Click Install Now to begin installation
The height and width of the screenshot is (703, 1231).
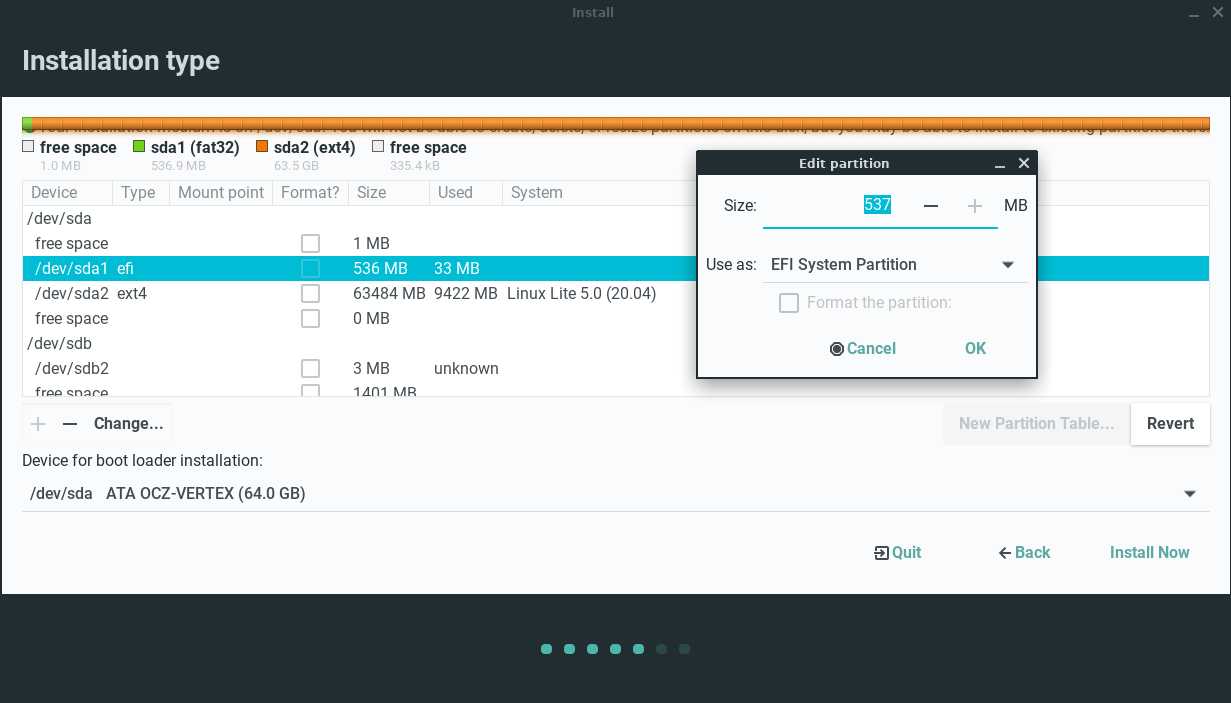[x=1149, y=553]
